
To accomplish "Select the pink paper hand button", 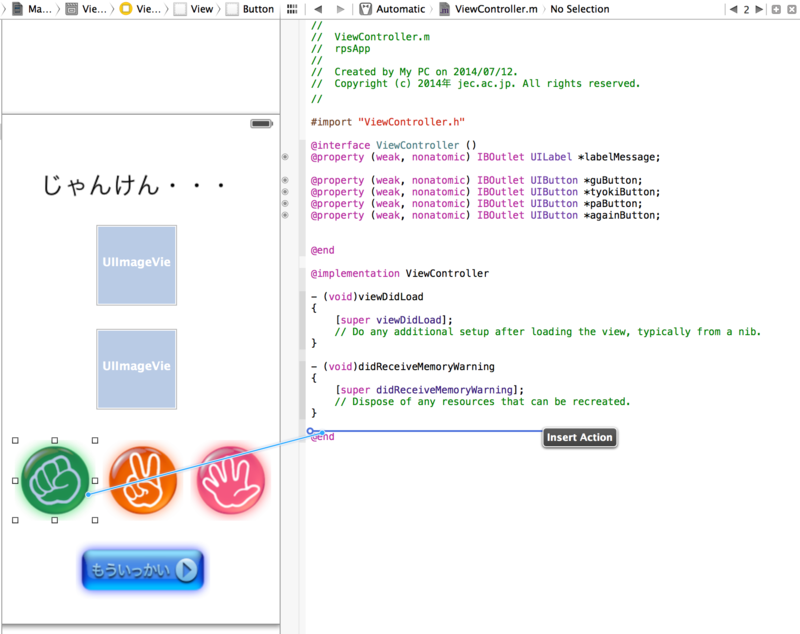I will pos(231,480).
